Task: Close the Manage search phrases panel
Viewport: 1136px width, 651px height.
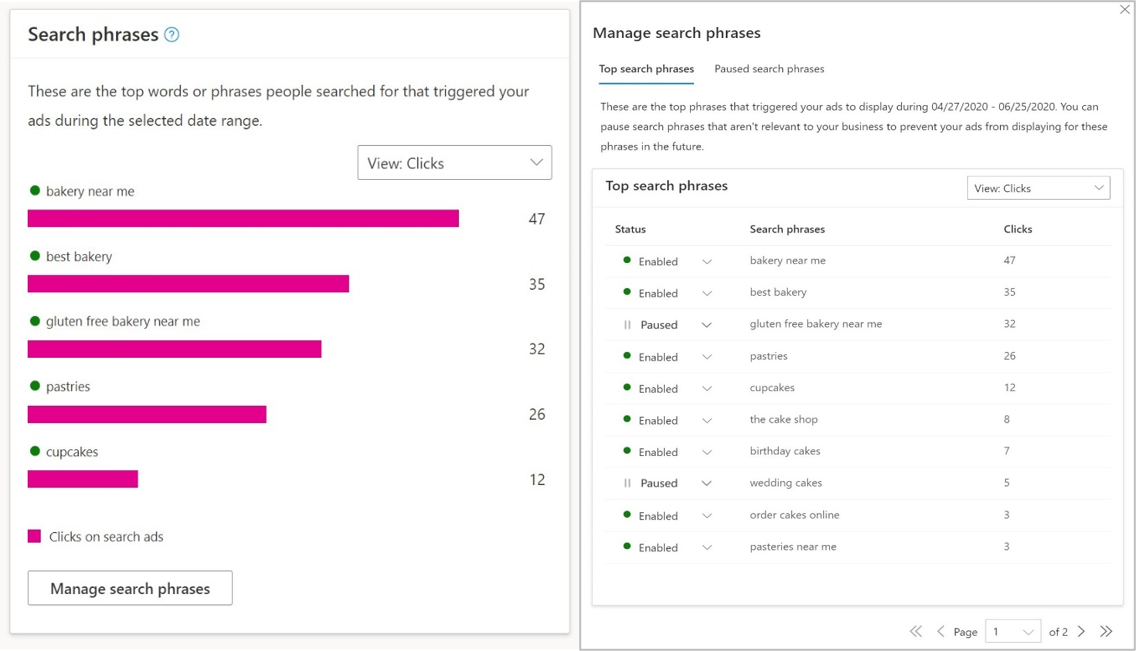Action: pos(1125,9)
